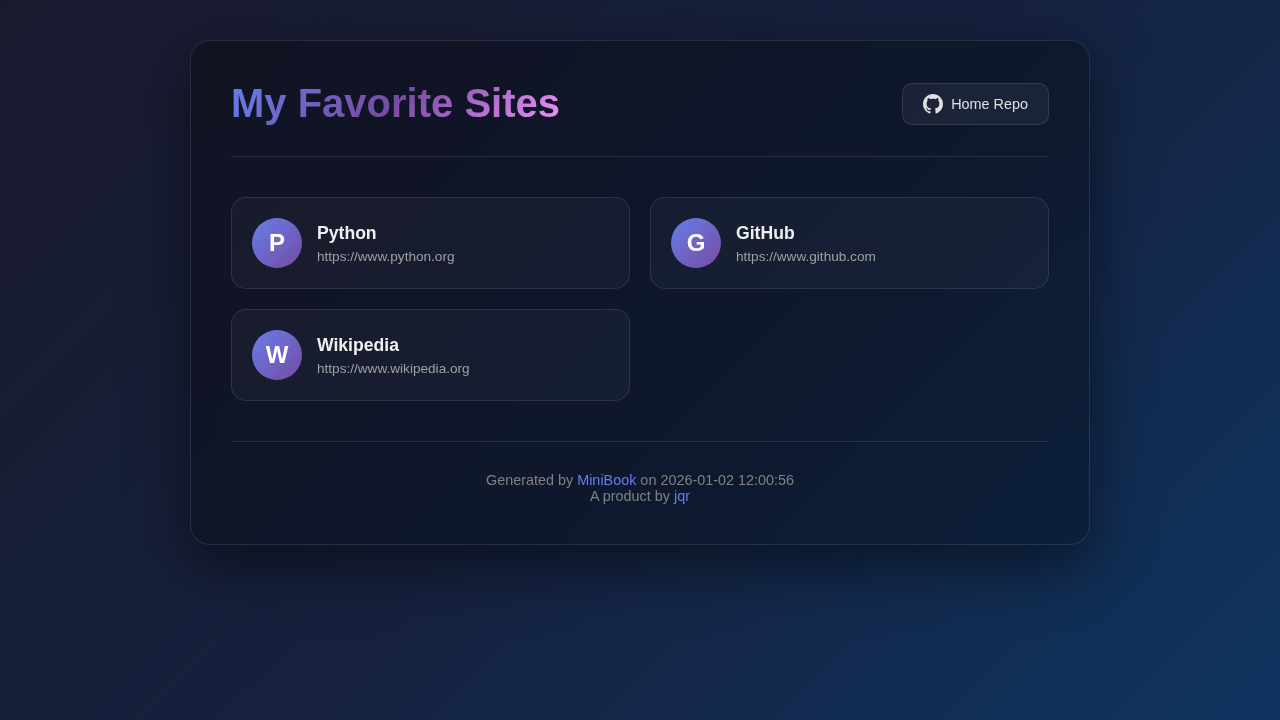Viewport: 1280px width, 720px height.
Task: Click the 'A product by' footer text
Action: [630, 496]
